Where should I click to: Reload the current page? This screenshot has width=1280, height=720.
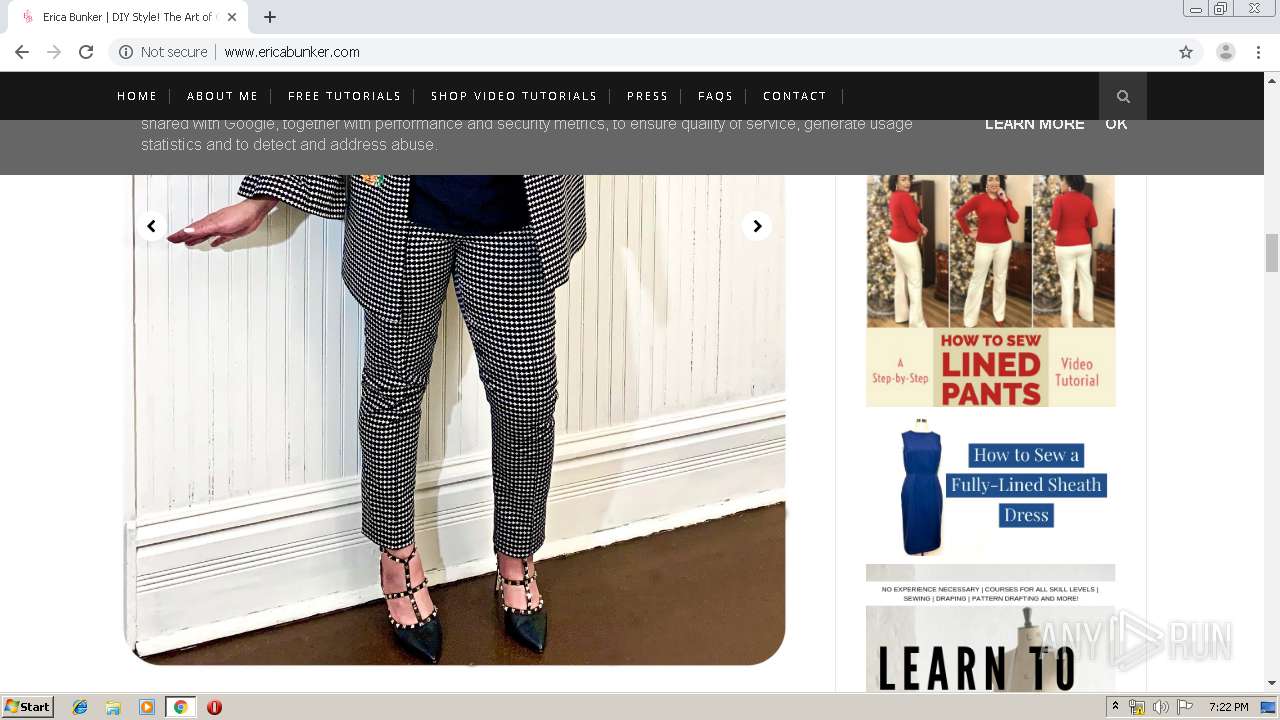pos(86,52)
